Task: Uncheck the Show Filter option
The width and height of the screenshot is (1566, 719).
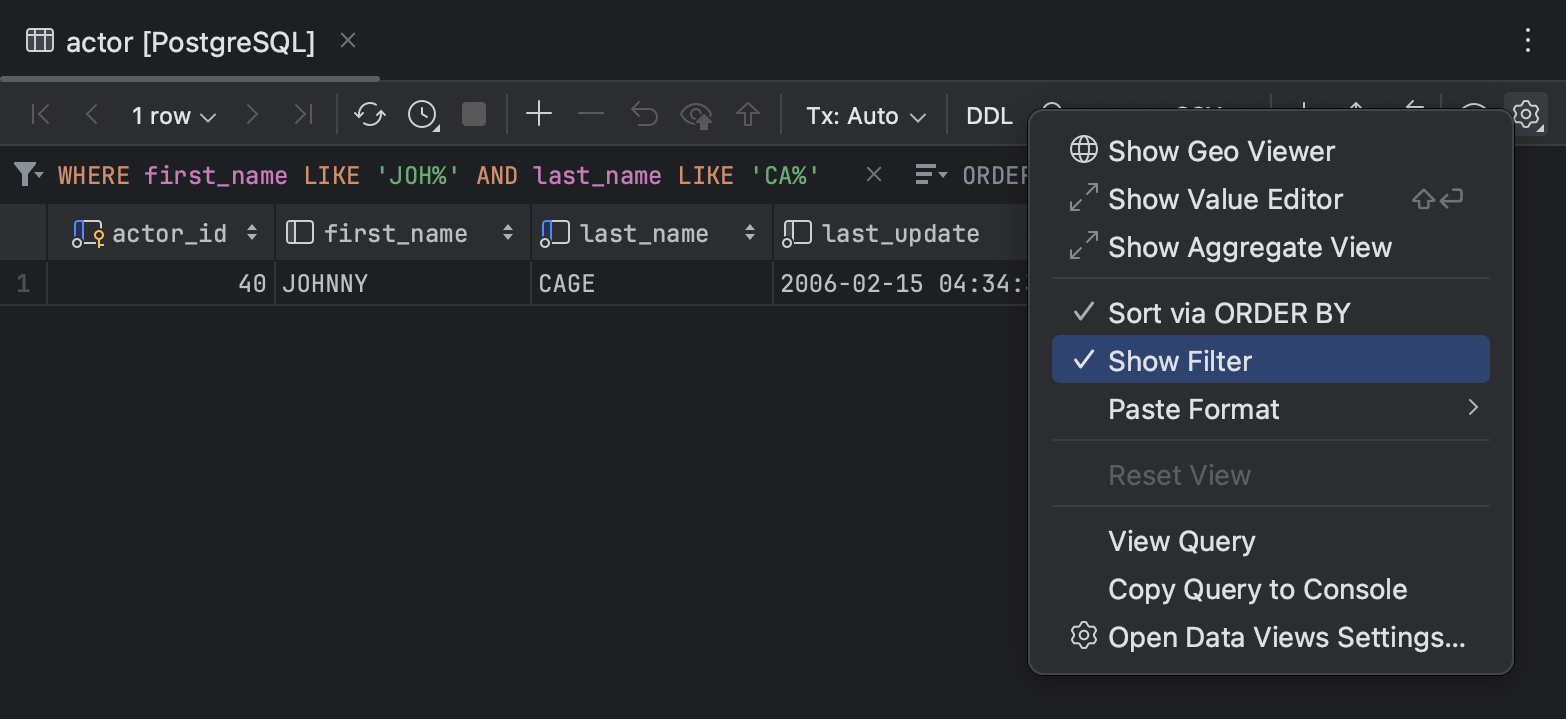Action: 1179,361
